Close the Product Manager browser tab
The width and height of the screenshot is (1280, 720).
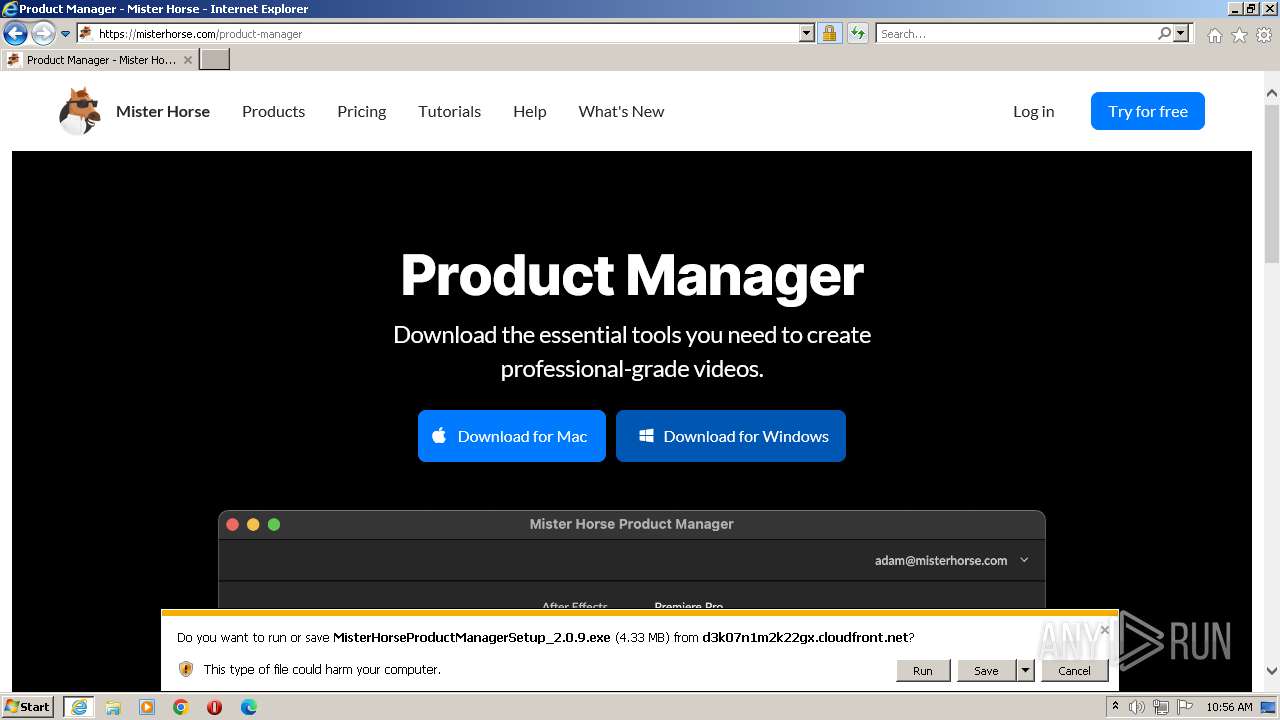tap(188, 60)
